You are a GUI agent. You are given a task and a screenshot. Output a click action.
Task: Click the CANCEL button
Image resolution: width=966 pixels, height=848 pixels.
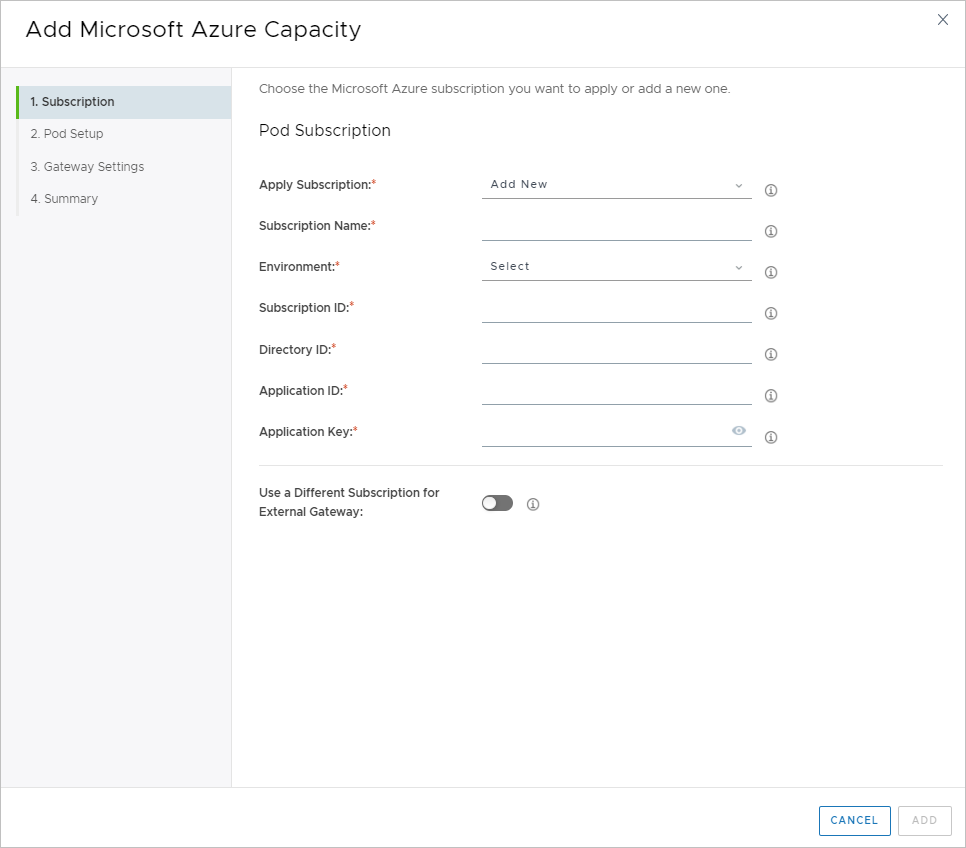pyautogui.click(x=854, y=820)
